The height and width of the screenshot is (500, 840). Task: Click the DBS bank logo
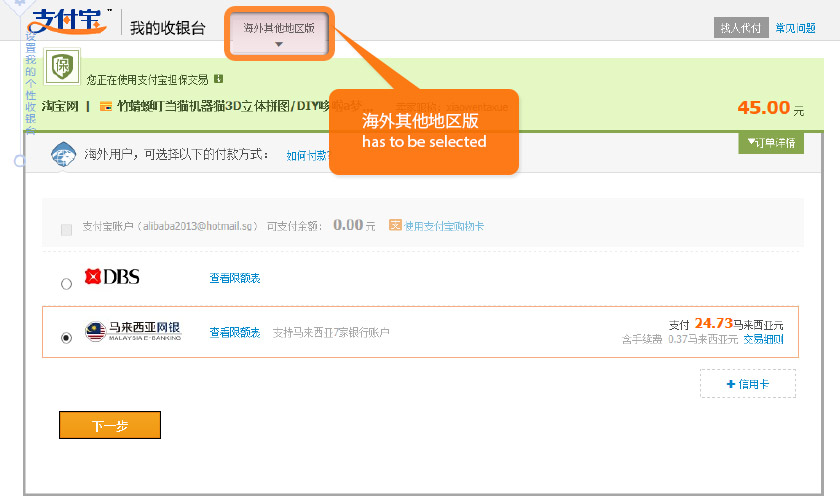click(112, 277)
